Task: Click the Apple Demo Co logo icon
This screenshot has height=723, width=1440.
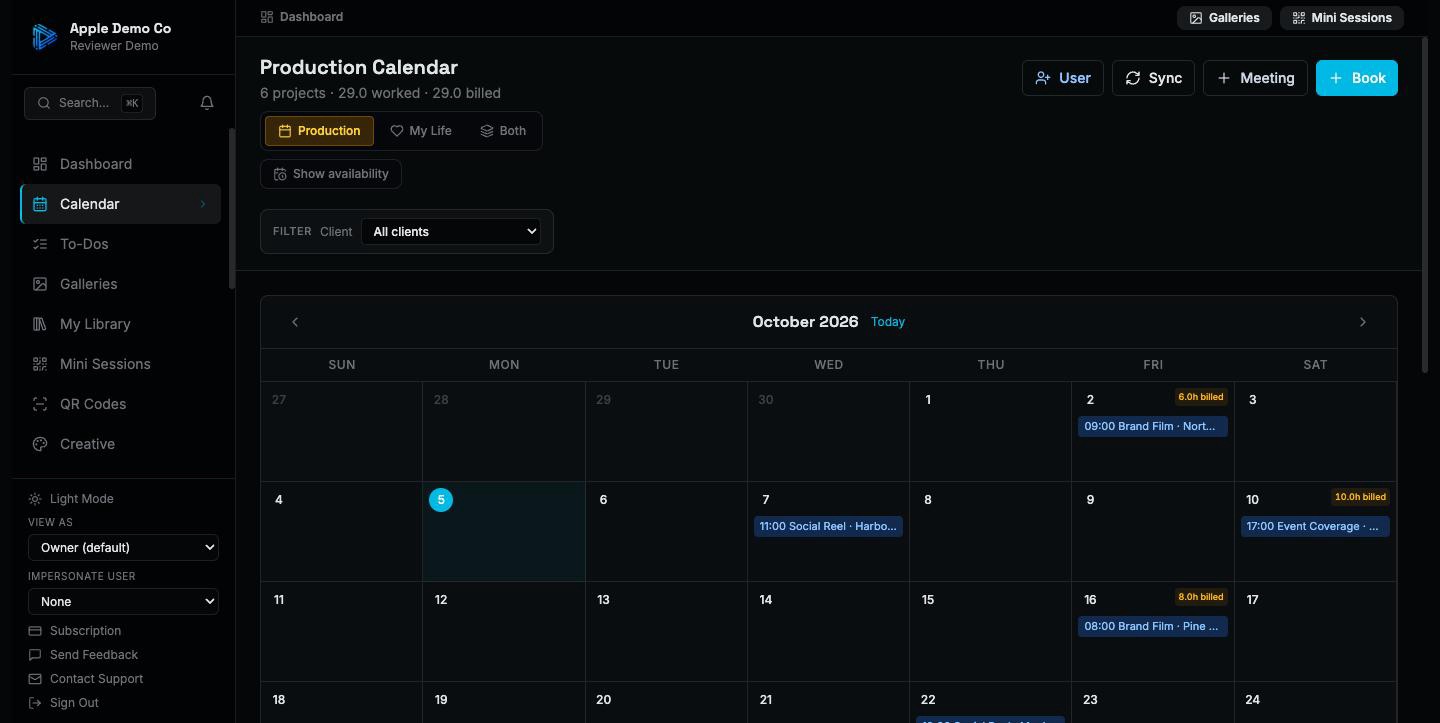Action: [44, 37]
